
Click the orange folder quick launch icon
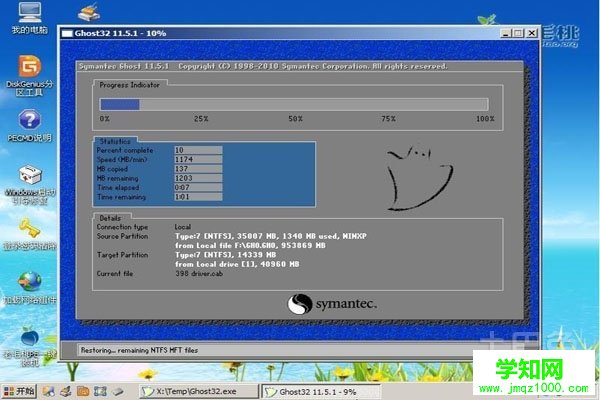click(x=83, y=391)
